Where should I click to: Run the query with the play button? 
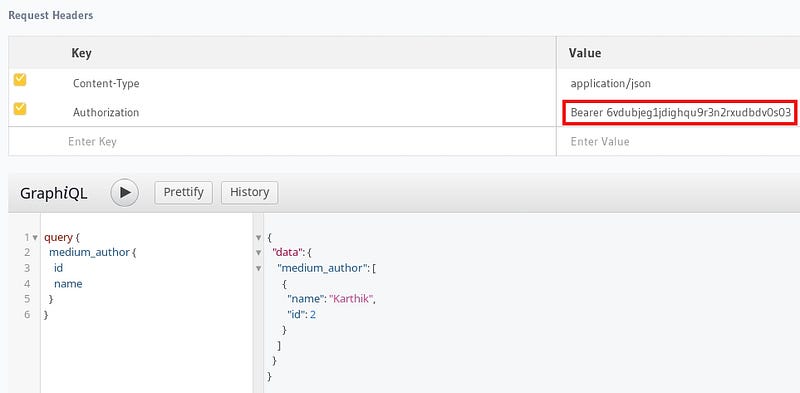[124, 192]
